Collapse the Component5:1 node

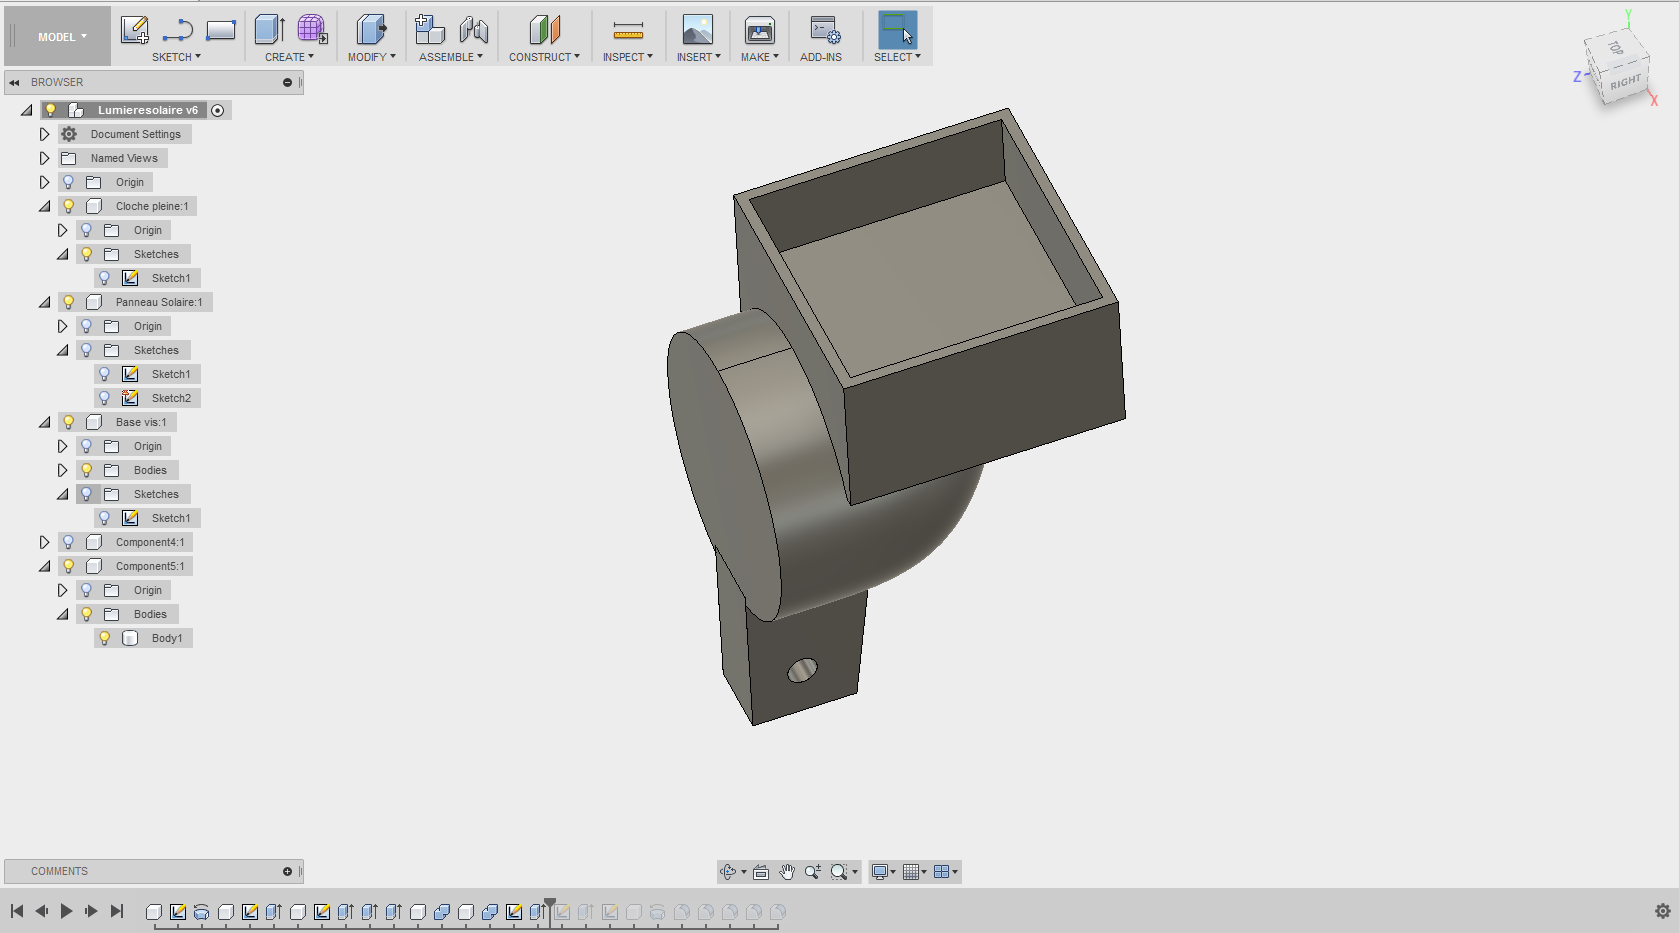pyautogui.click(x=44, y=566)
